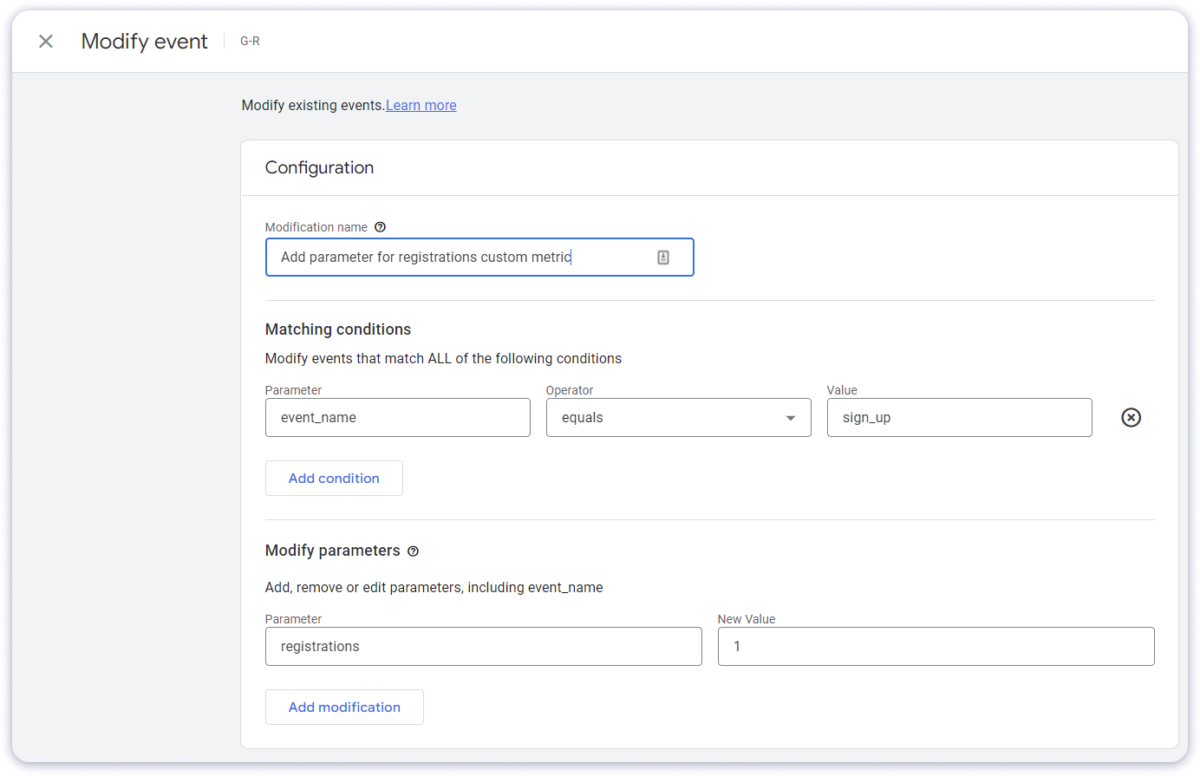
Task: Click the G-R property label
Action: point(249,41)
